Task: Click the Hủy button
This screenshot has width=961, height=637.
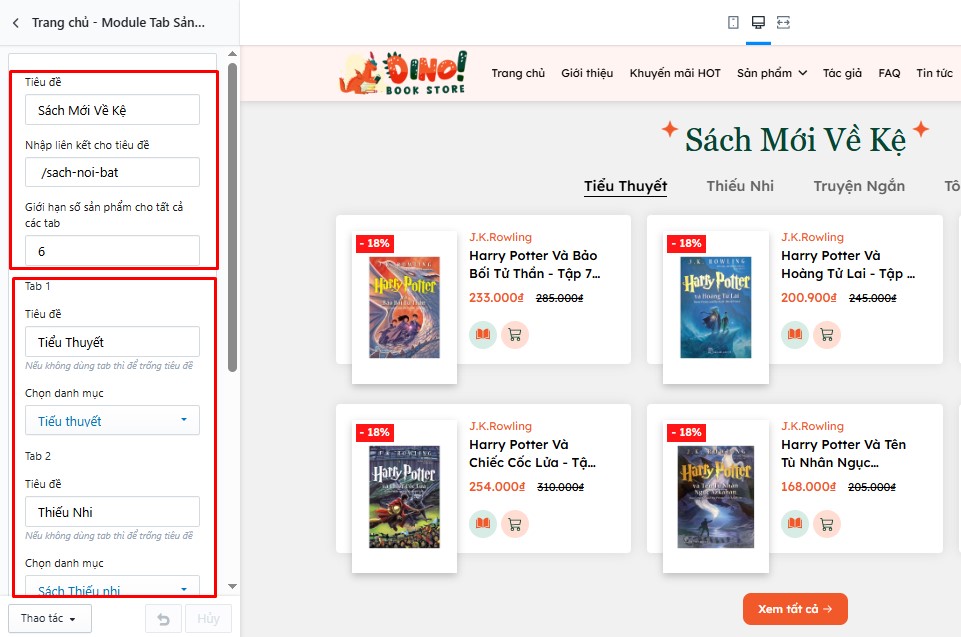Action: (x=208, y=619)
